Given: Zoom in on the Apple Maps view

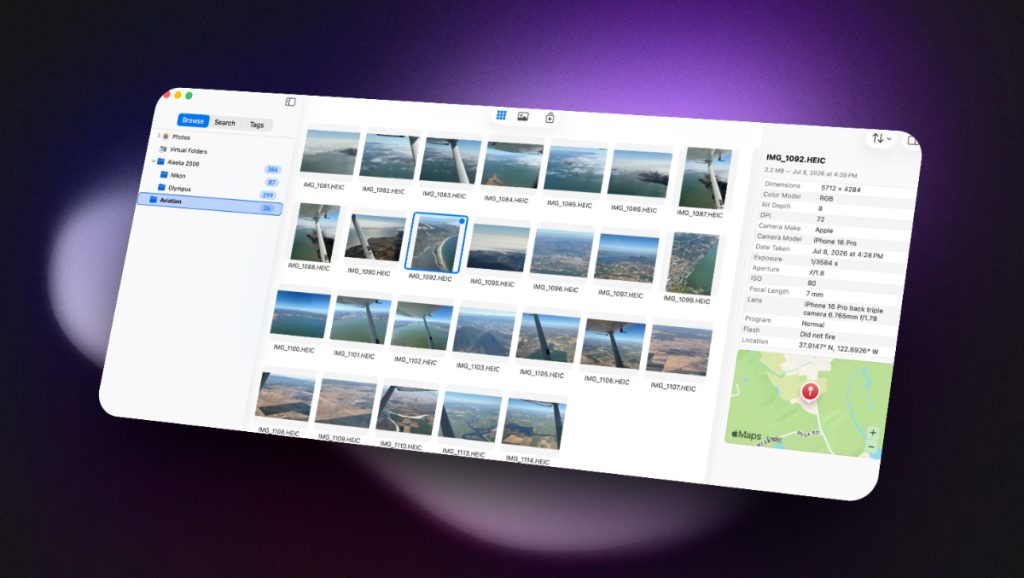Looking at the screenshot, I should tap(873, 432).
